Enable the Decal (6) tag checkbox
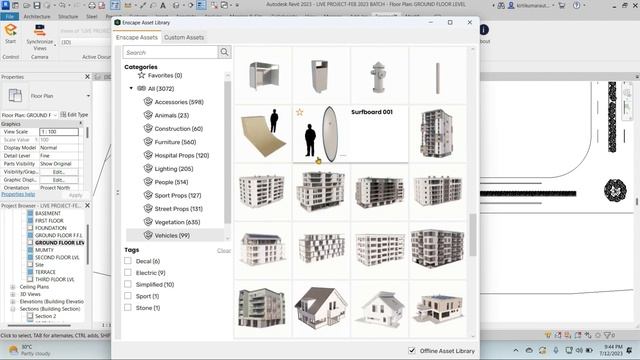The image size is (640, 360). [x=128, y=261]
